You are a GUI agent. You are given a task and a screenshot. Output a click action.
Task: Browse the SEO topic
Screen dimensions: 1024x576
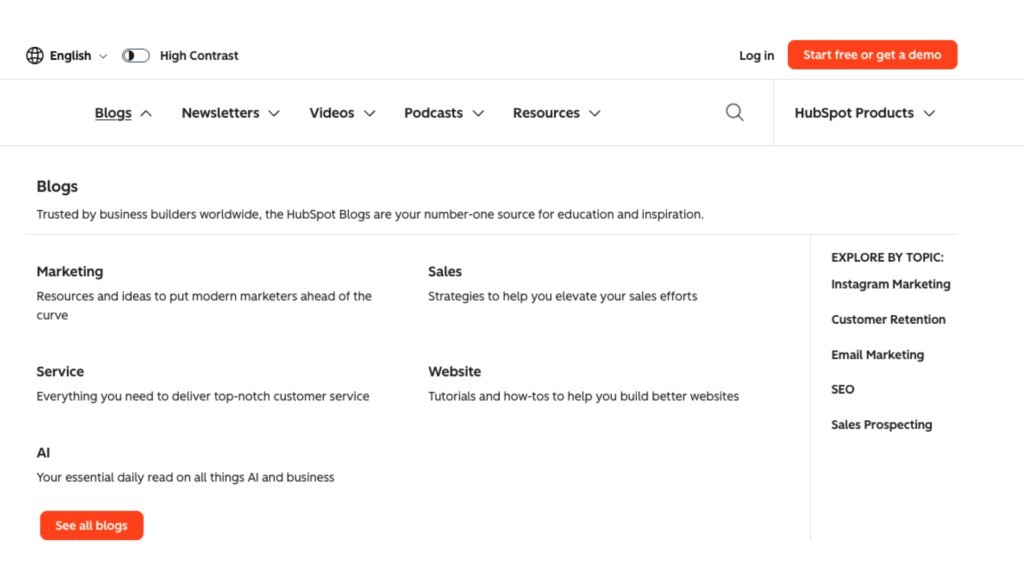(842, 389)
